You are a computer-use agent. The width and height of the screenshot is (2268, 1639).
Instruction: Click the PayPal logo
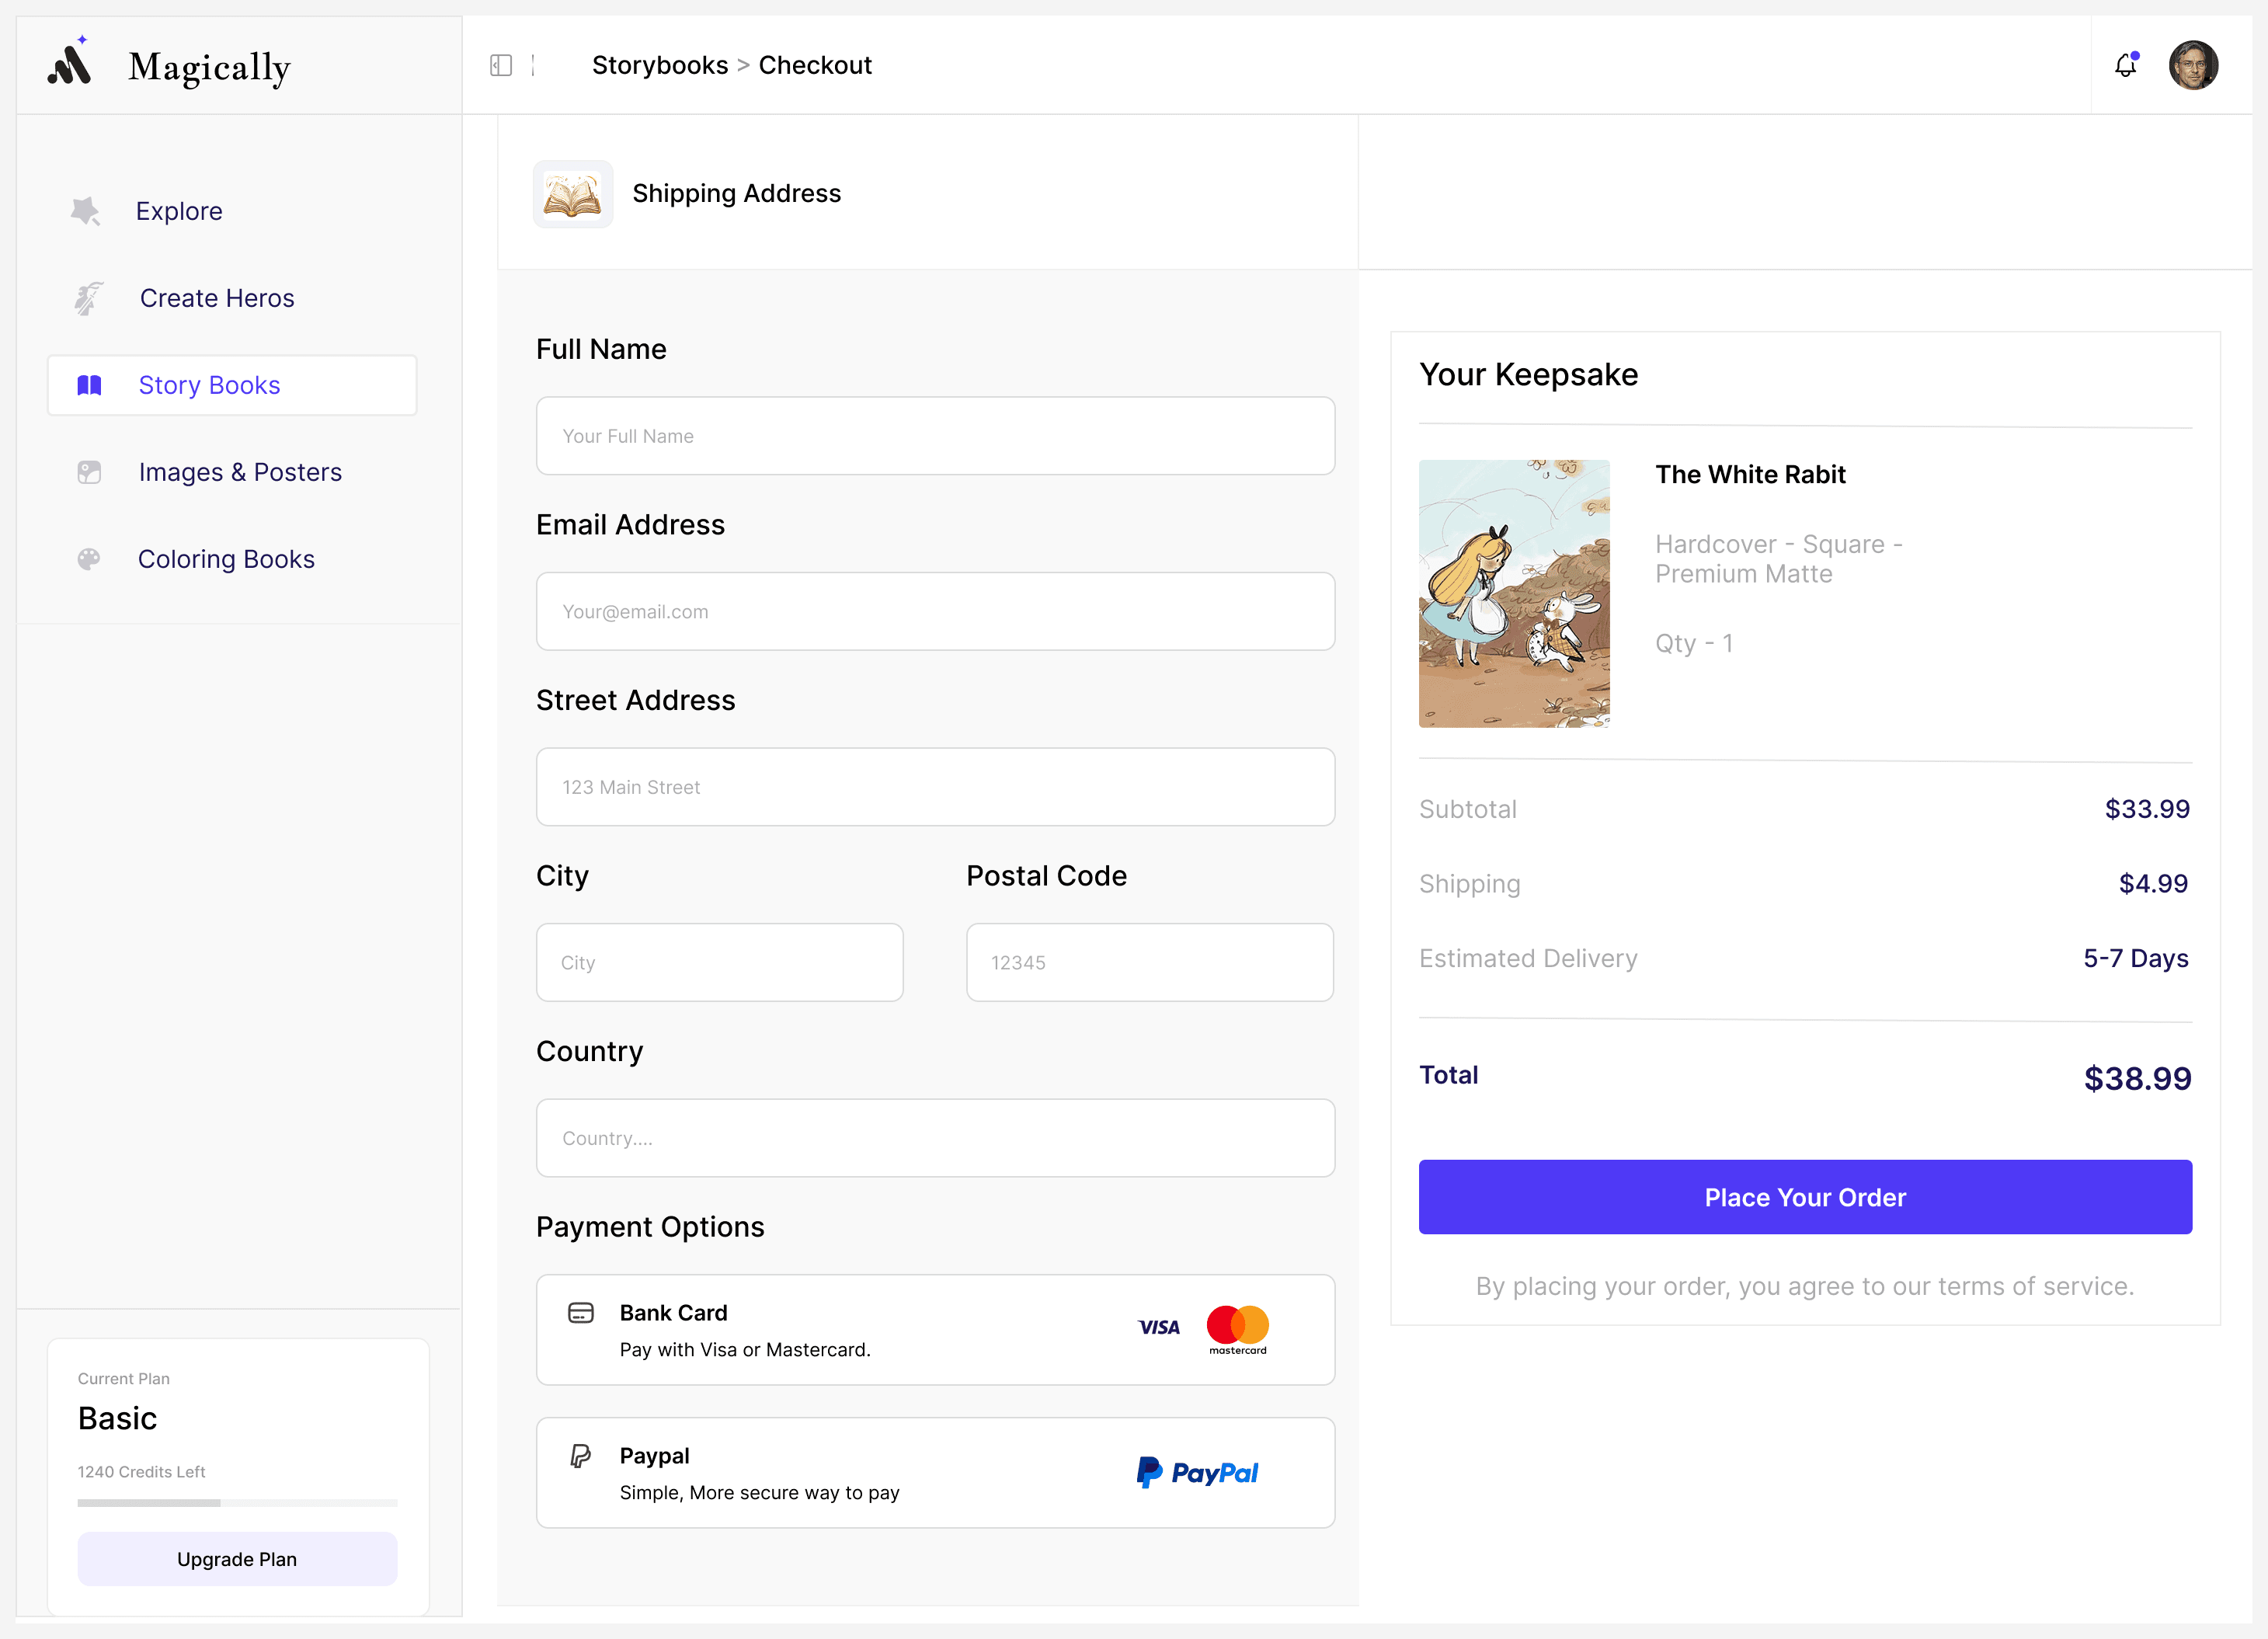pos(1197,1472)
